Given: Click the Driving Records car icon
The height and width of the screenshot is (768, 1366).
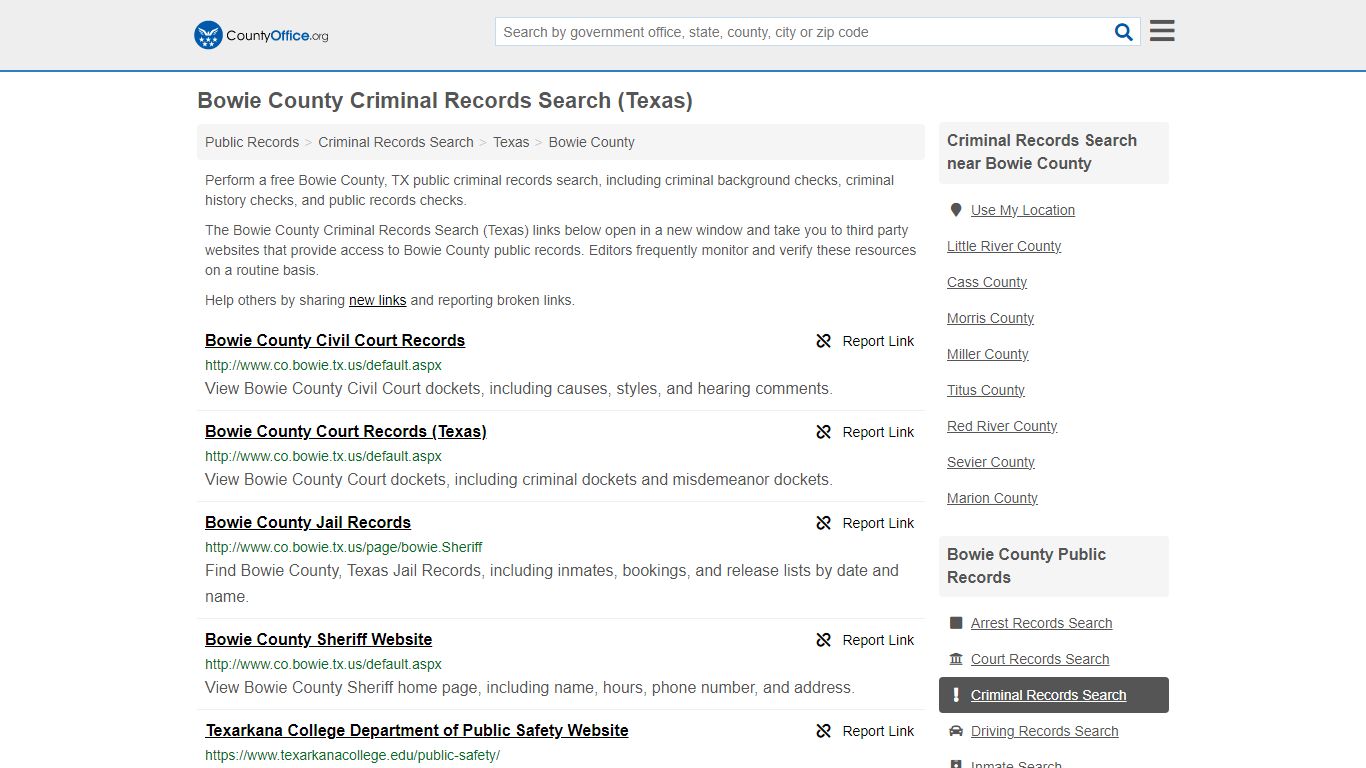Looking at the screenshot, I should click(x=956, y=731).
